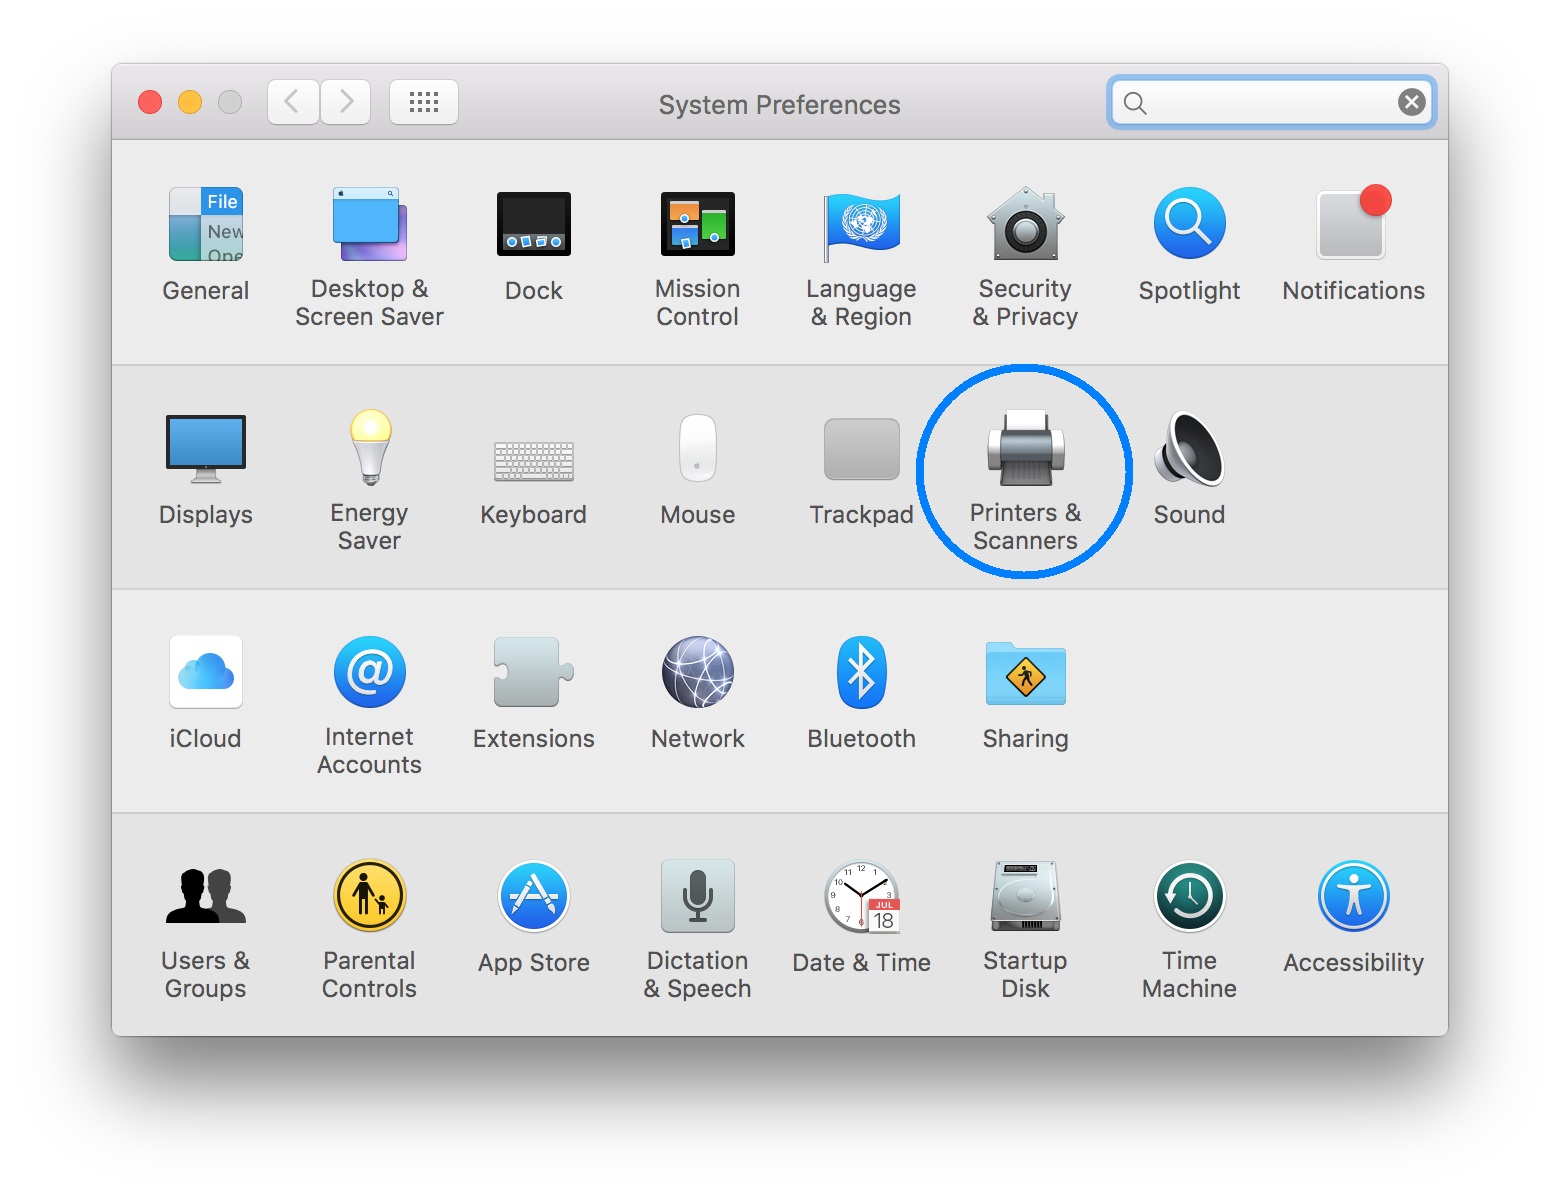Screen dimensions: 1560x1196
Task: Open Spotlight preferences
Action: click(x=1189, y=245)
